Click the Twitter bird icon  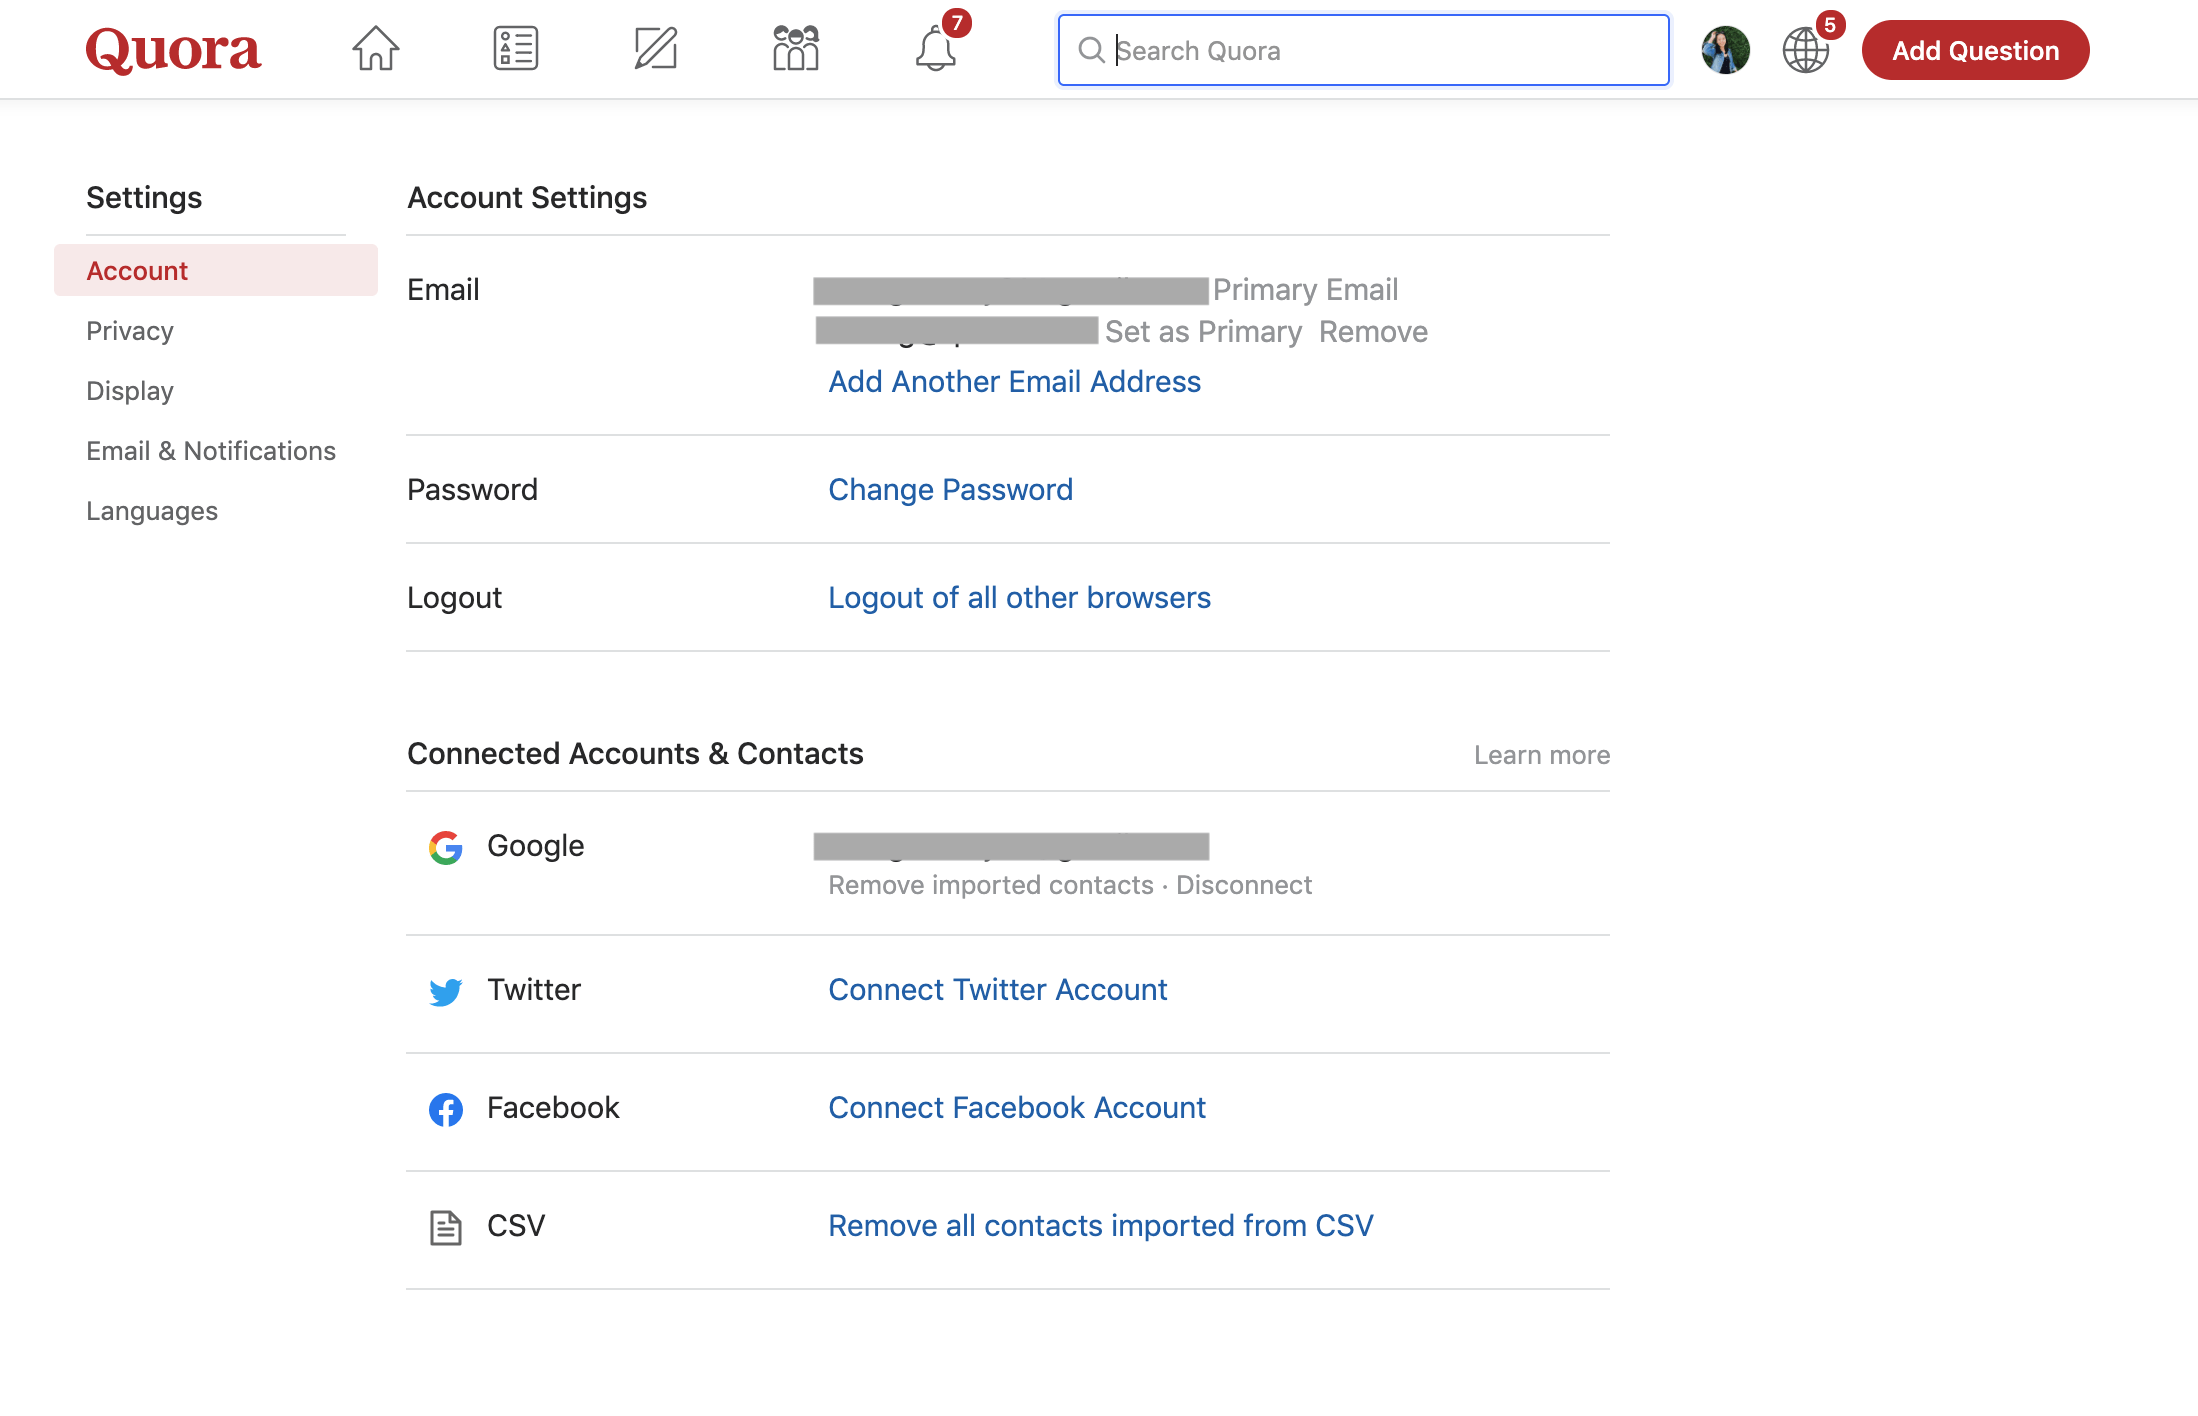(x=445, y=991)
